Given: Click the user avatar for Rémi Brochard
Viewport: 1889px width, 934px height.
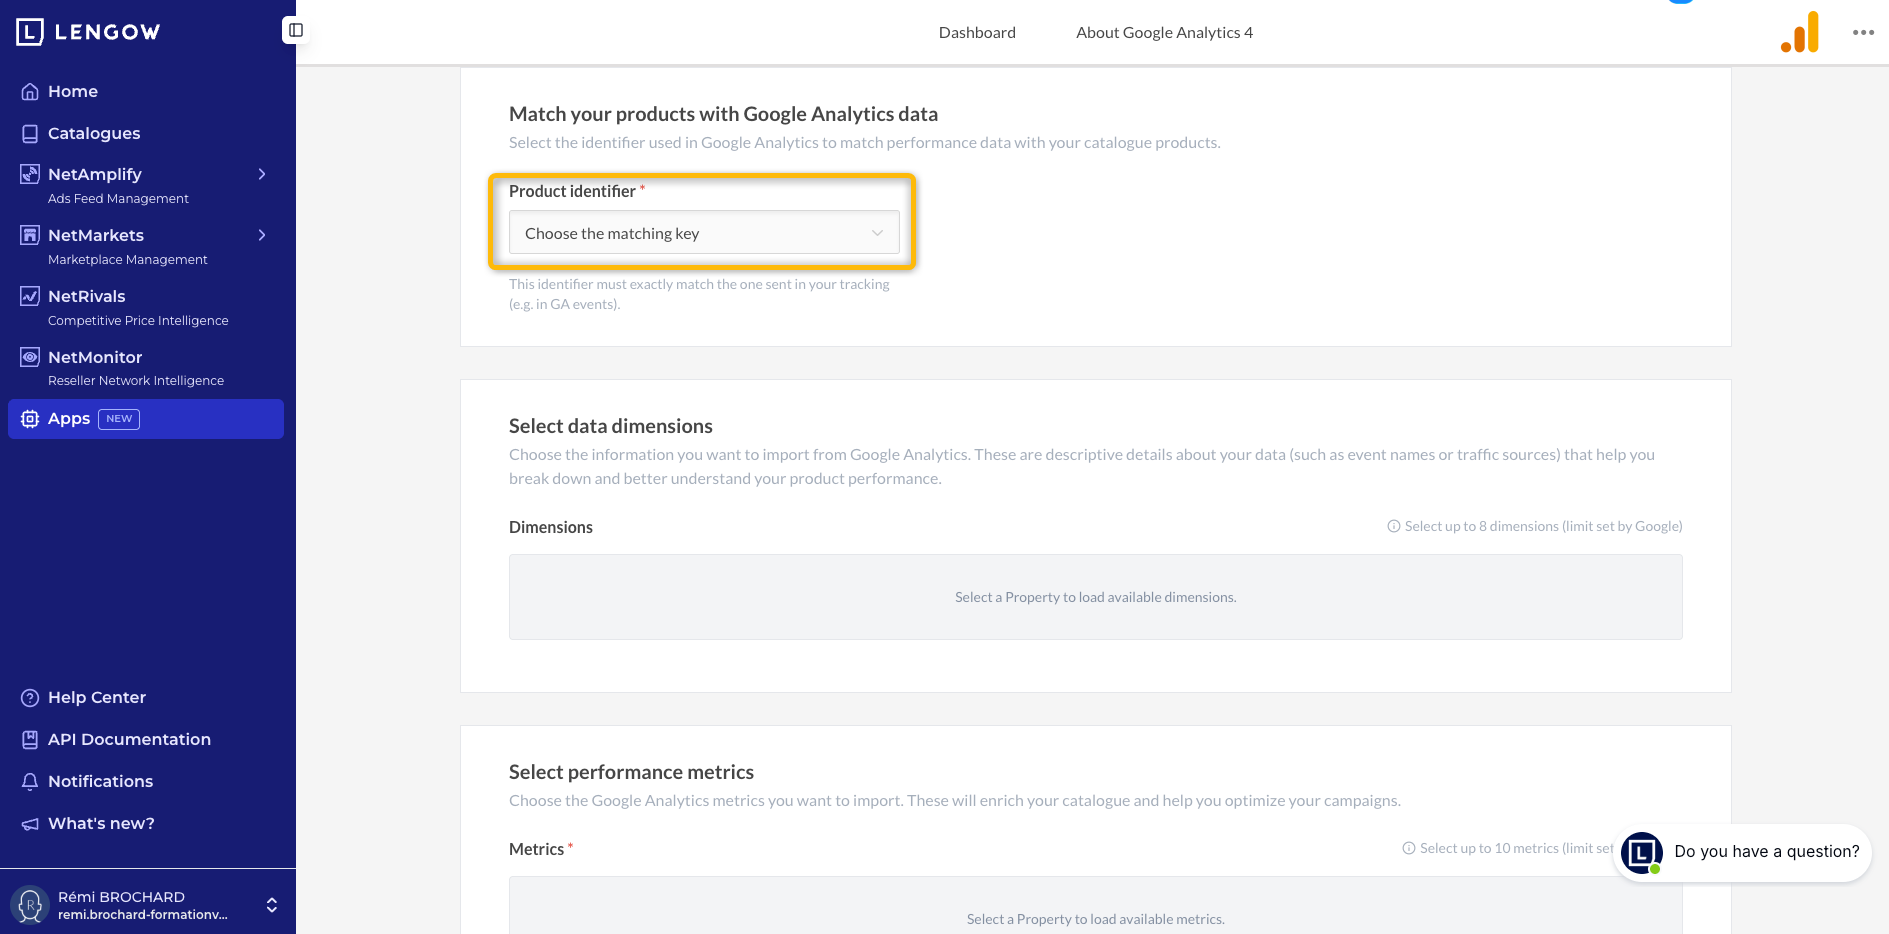Looking at the screenshot, I should (30, 905).
